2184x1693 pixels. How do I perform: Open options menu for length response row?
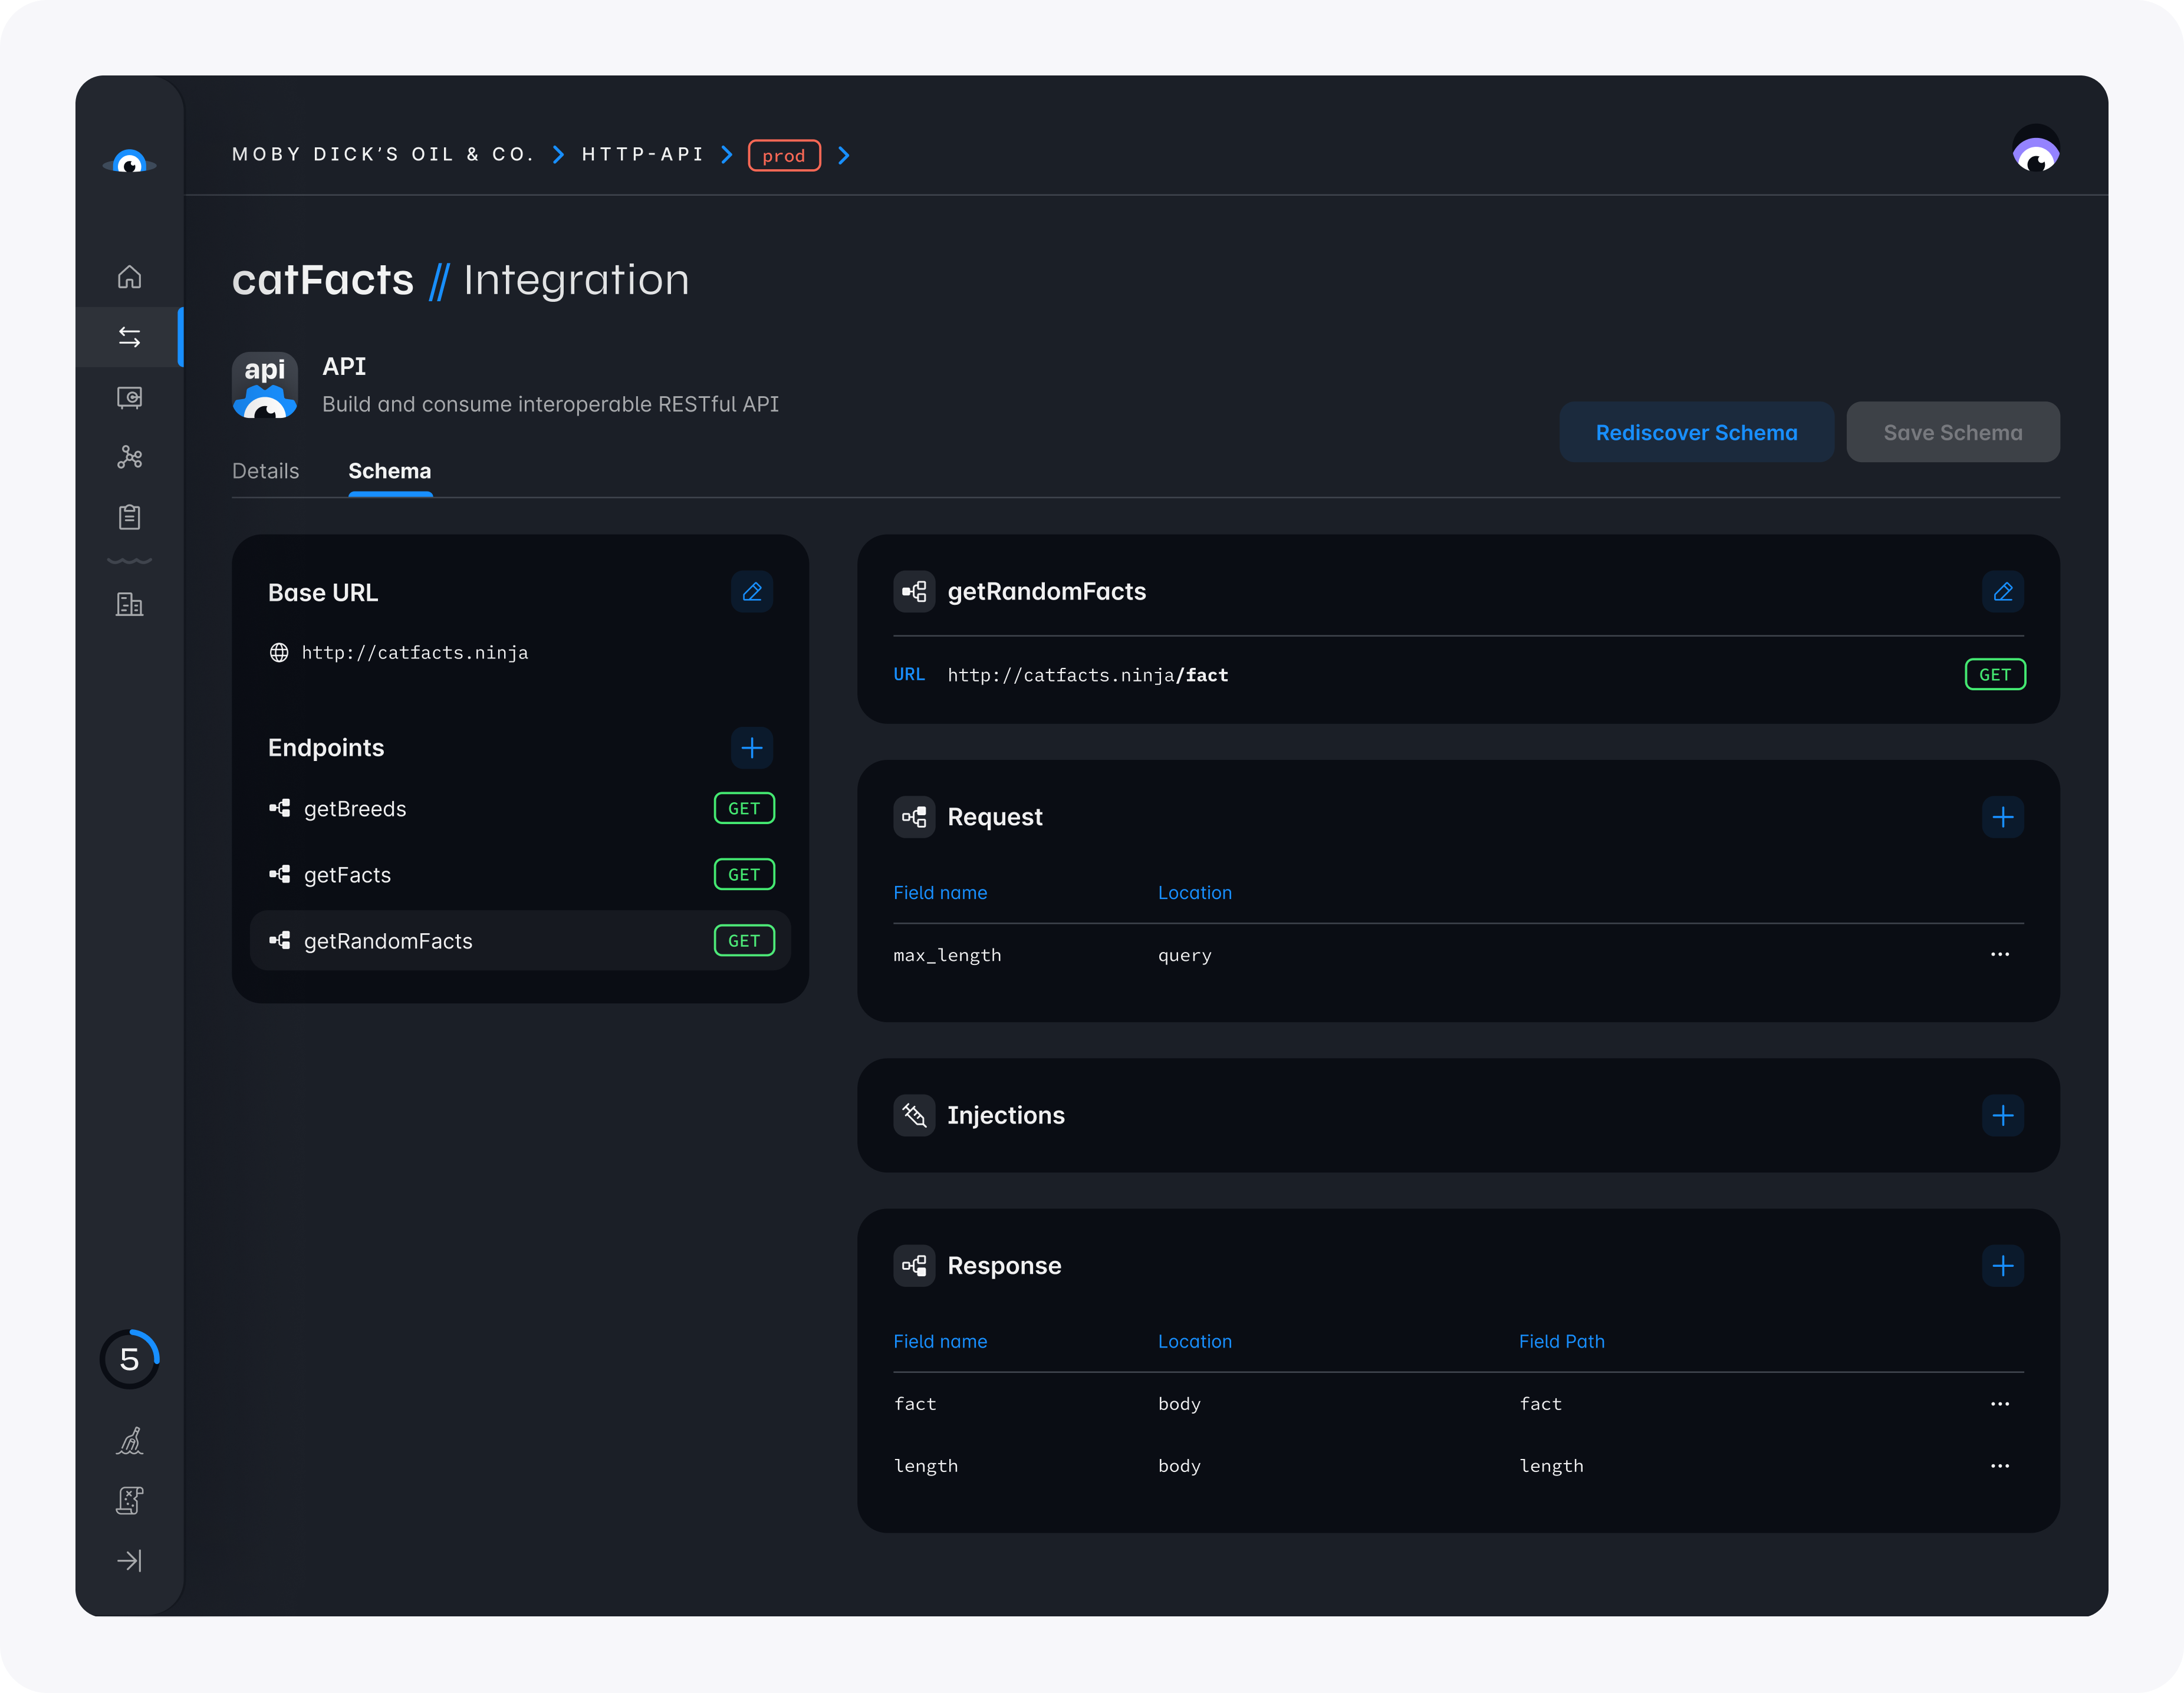pyautogui.click(x=1999, y=1466)
